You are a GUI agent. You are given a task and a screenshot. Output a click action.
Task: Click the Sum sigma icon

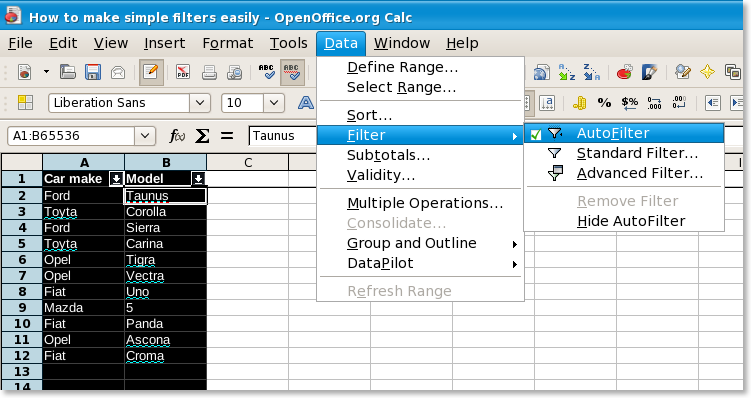pyautogui.click(x=202, y=136)
